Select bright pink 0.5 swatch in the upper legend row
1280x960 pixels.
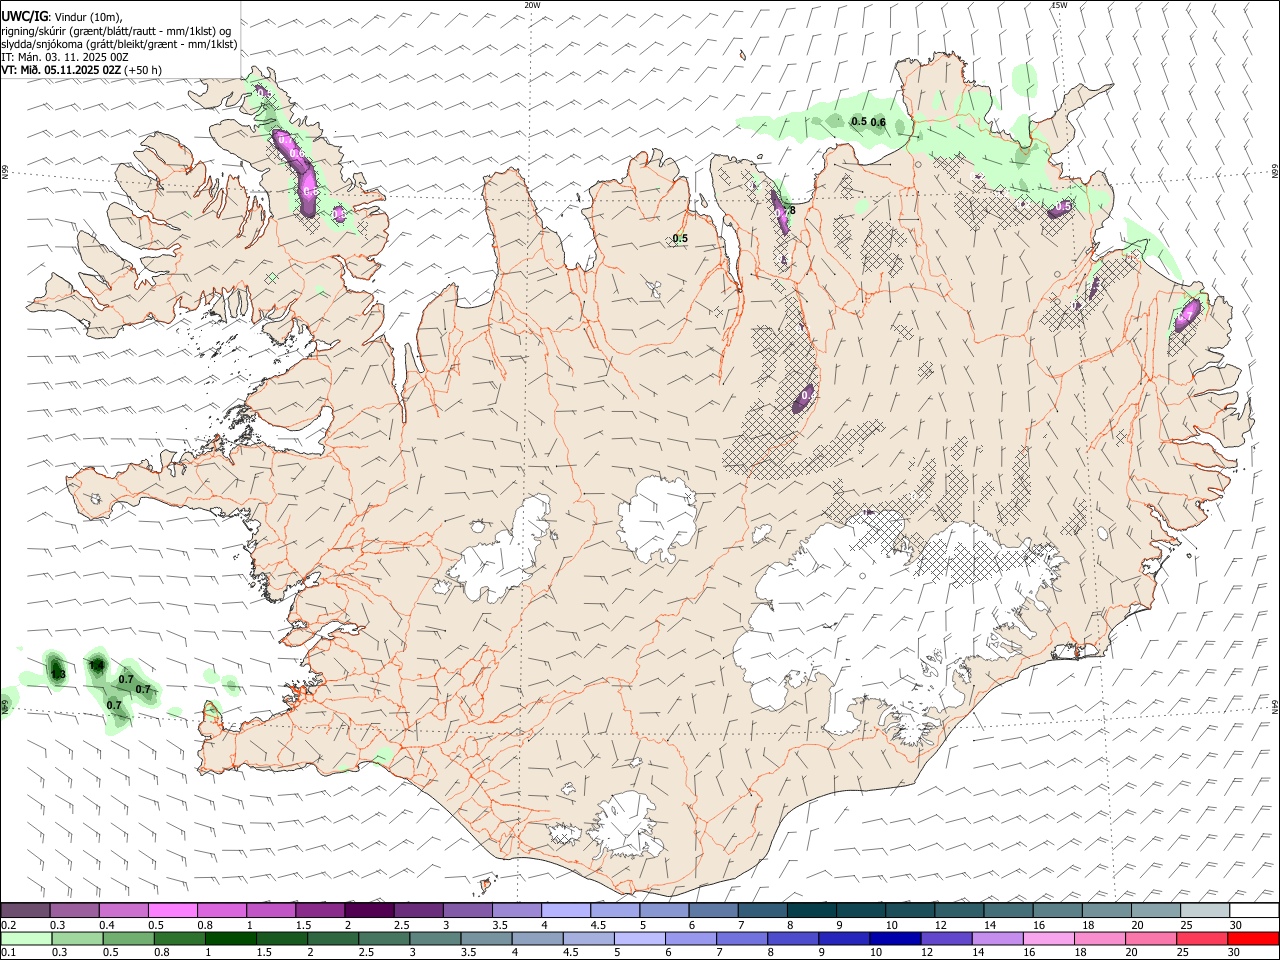[173, 910]
